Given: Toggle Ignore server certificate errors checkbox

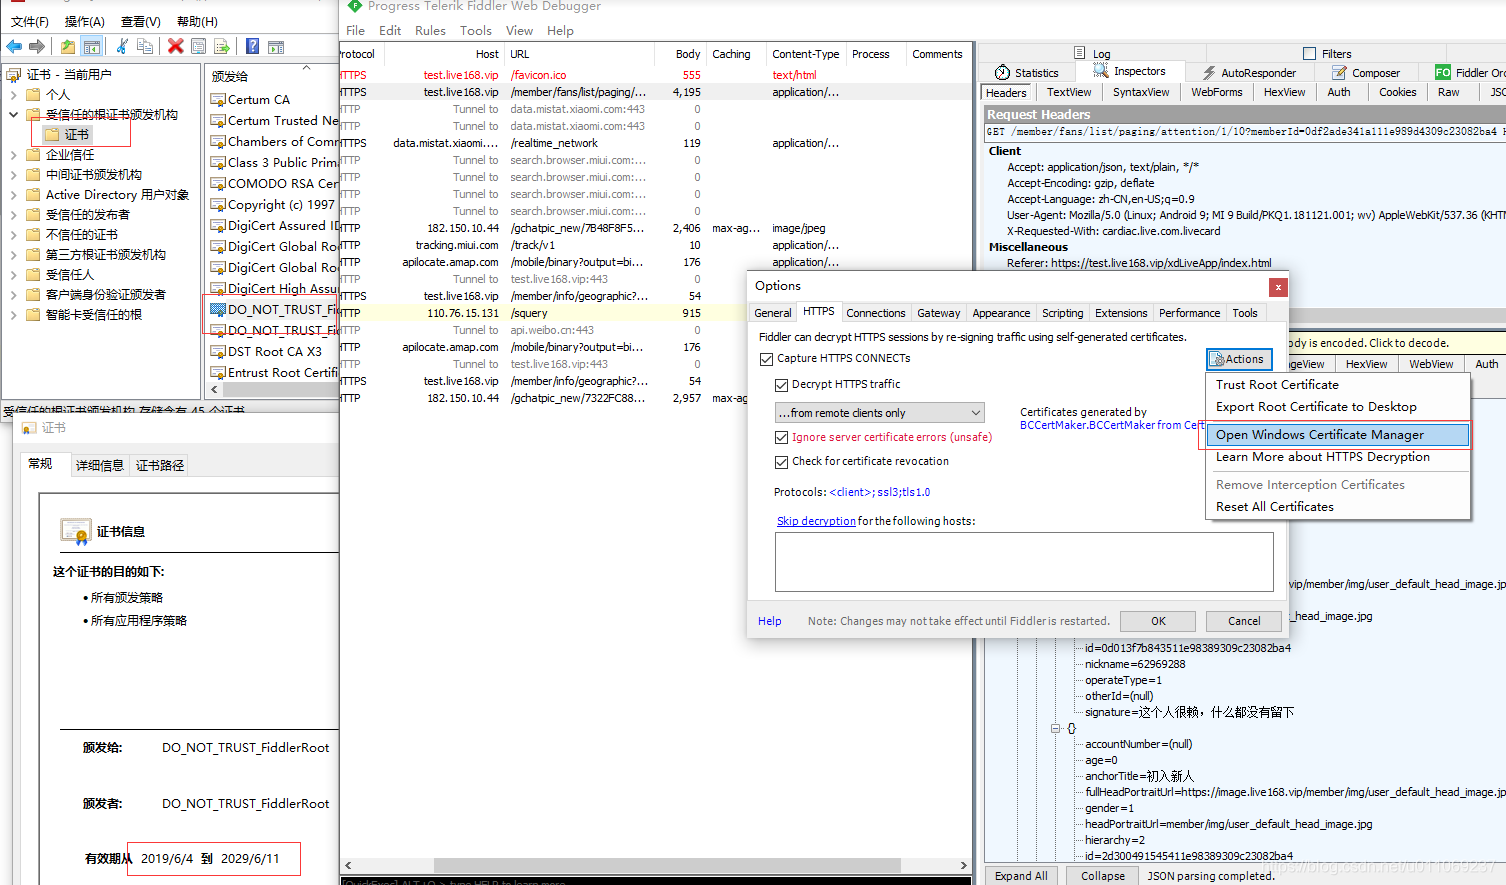Looking at the screenshot, I should [781, 437].
